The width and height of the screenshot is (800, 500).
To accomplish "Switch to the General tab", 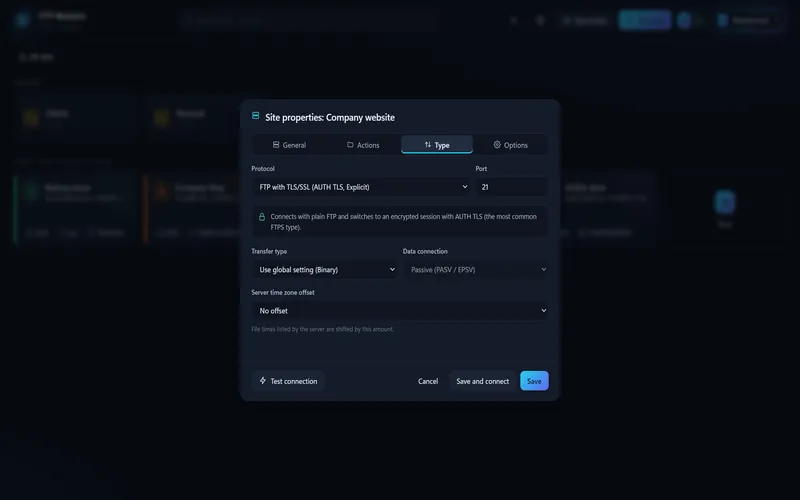I will tap(289, 145).
